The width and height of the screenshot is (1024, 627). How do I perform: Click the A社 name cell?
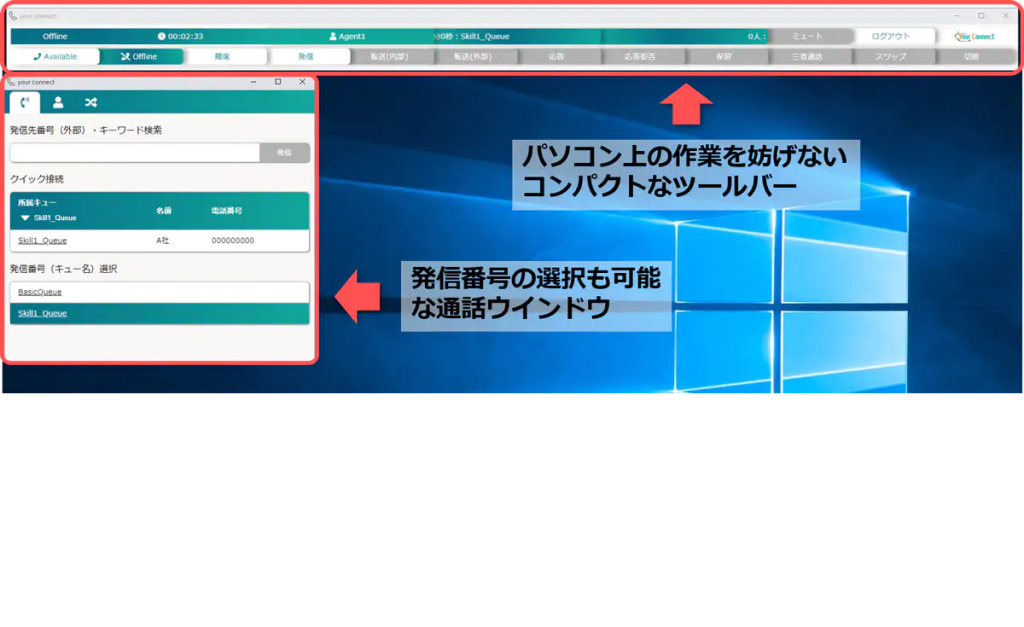point(163,240)
